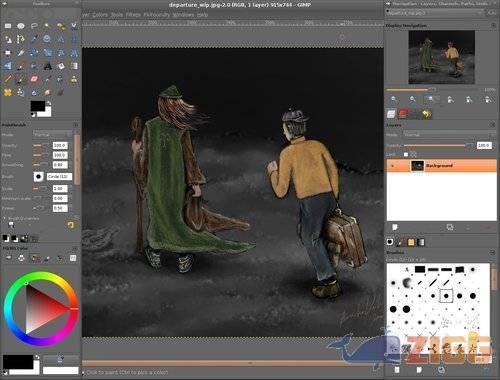Open the Channels tab with red icon

(404, 114)
